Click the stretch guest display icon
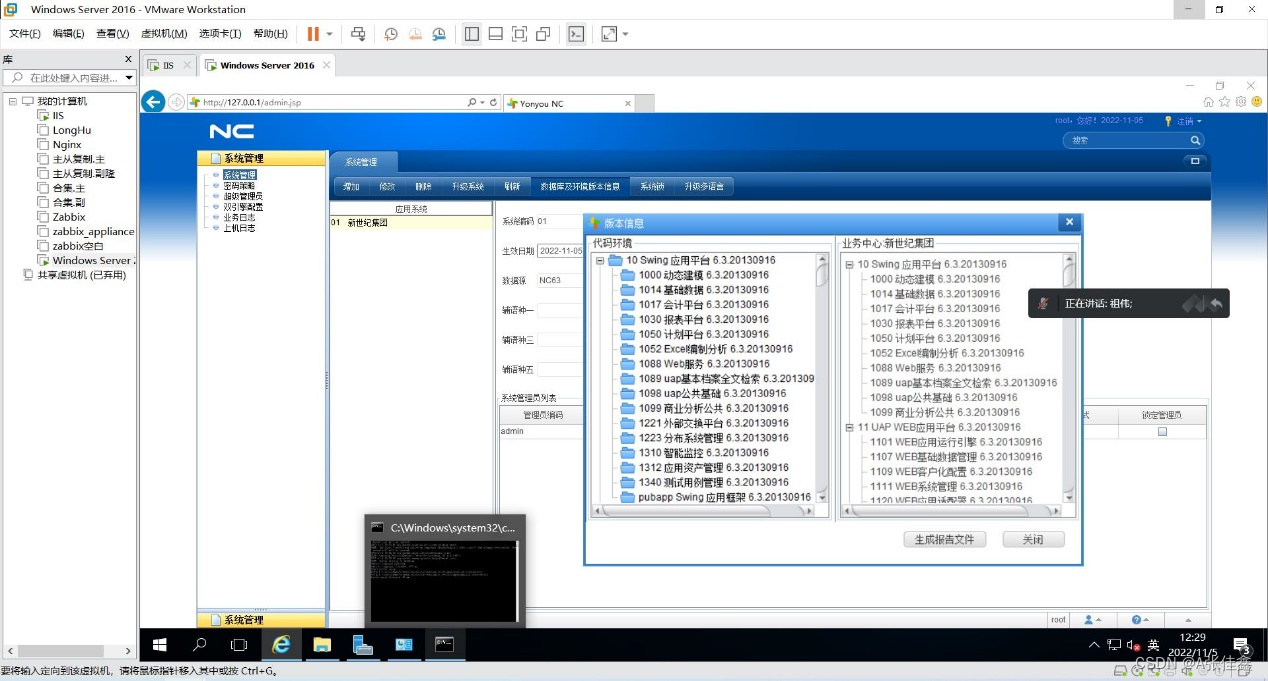This screenshot has width=1268, height=681. pos(609,34)
